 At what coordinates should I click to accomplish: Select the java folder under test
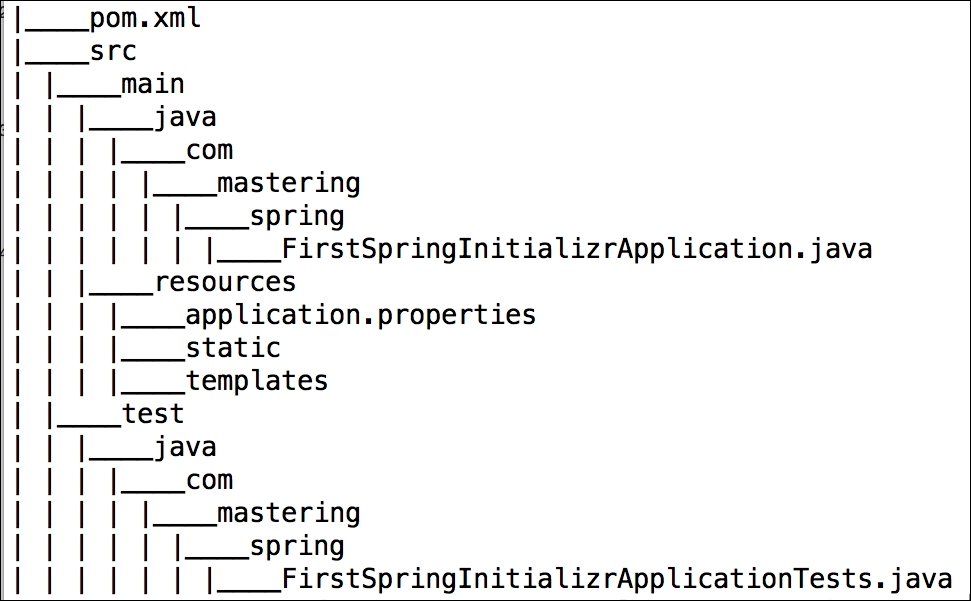click(184, 447)
